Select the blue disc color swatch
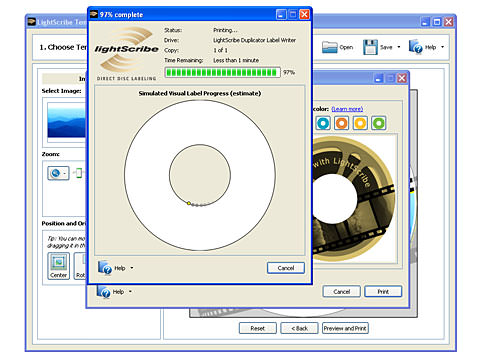Screen dimensions: 480x360 point(323,123)
